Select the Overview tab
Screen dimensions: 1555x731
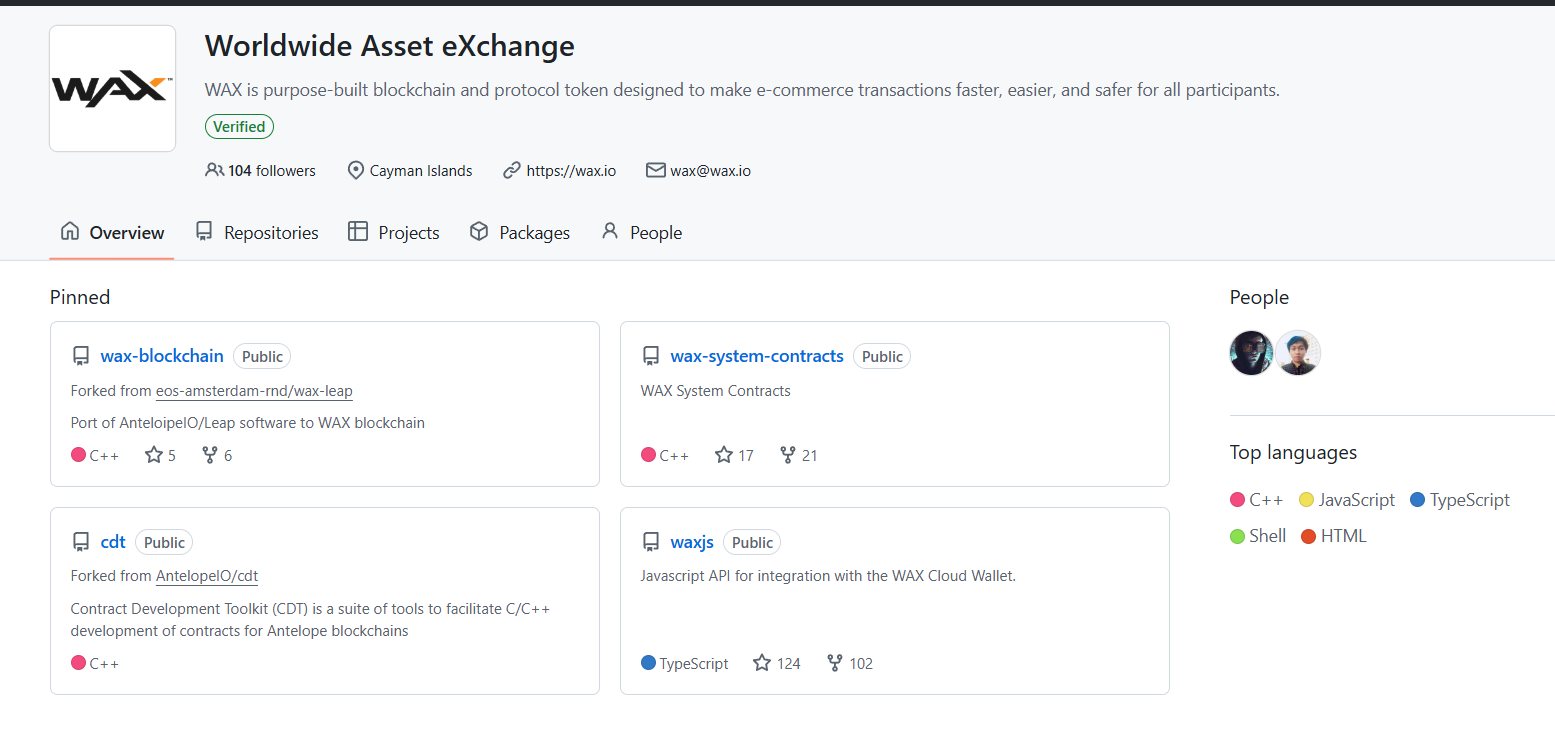tap(112, 232)
